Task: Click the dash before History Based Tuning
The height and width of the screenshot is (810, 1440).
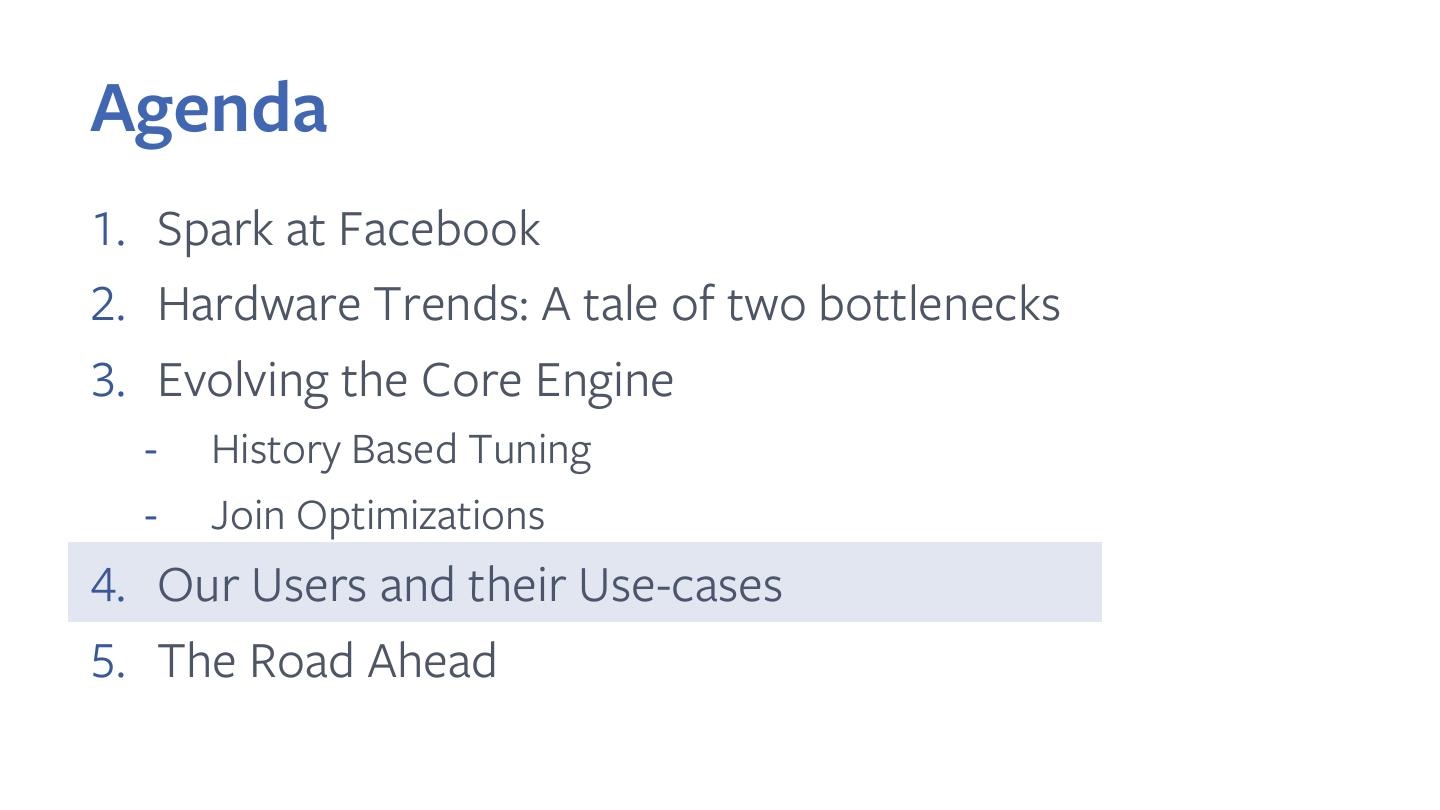Action: pos(151,450)
